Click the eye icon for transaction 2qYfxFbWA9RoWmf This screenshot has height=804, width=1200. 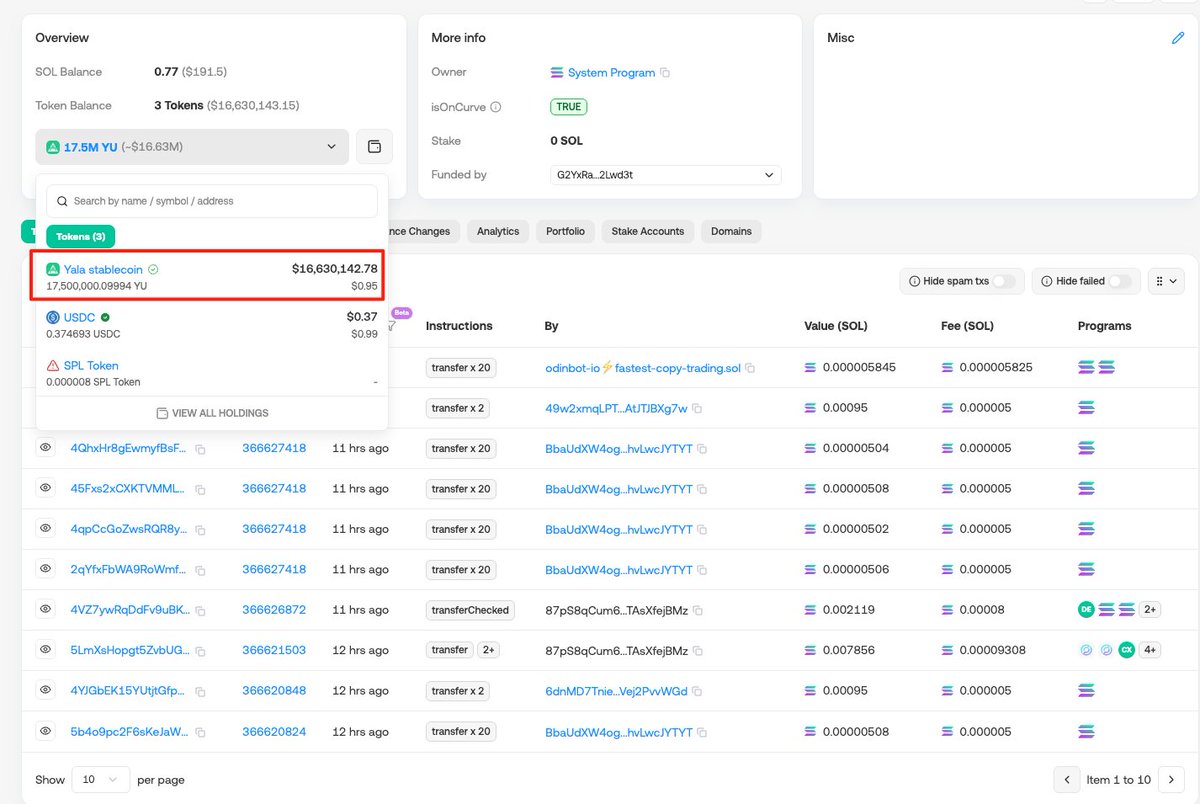(45, 569)
